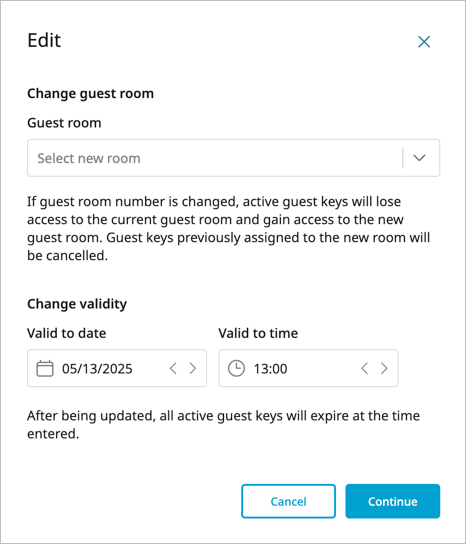This screenshot has height=544, width=466.
Task: Advance date with right chevron
Action: pyautogui.click(x=193, y=368)
